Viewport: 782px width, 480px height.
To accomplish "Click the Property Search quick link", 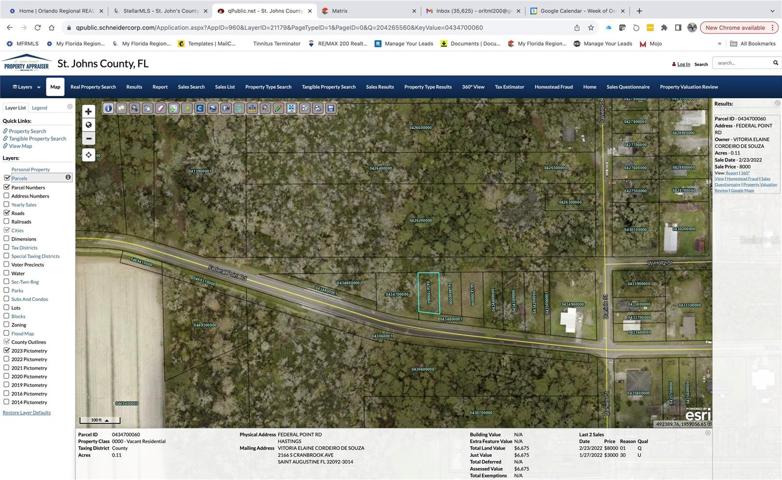I will pyautogui.click(x=27, y=131).
